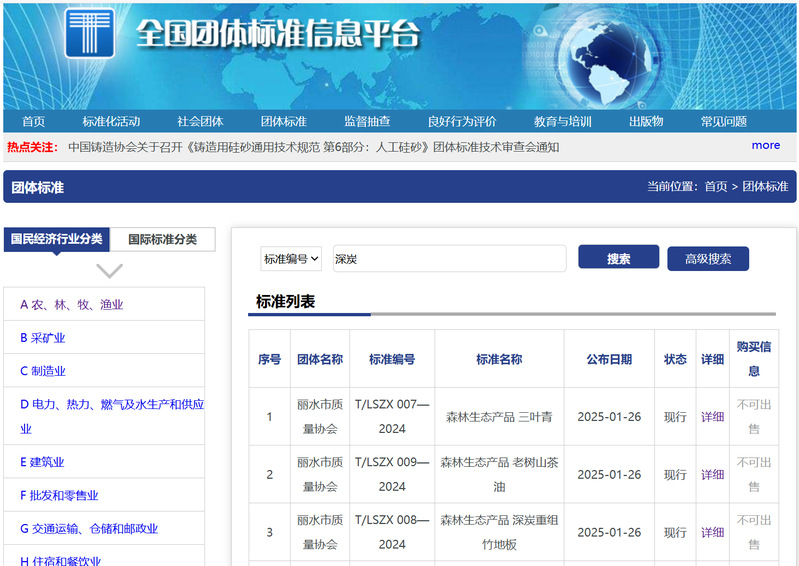Open the 团体标准 navigation menu item

284,121
